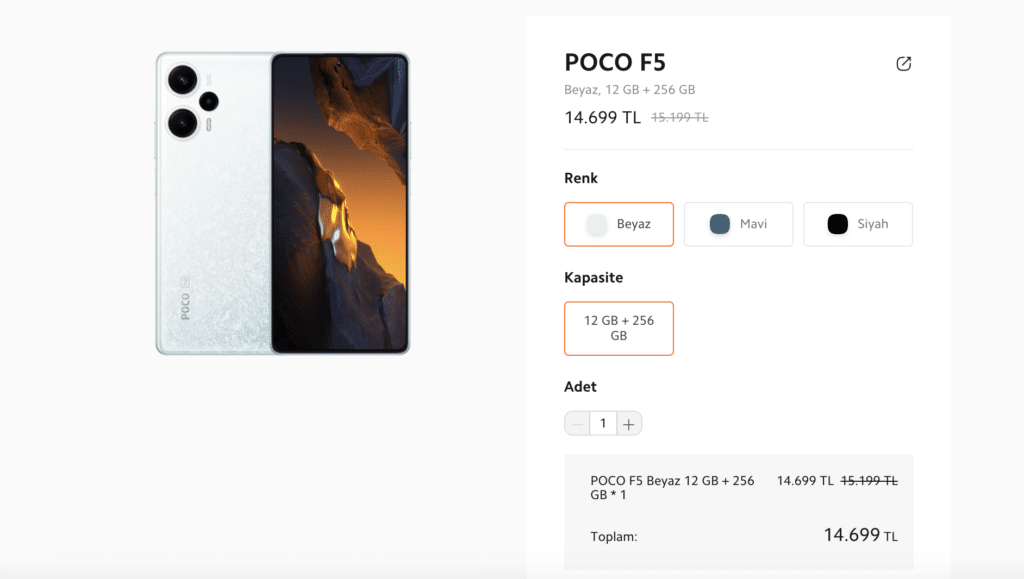Select the Beyaz color option
1024x579 pixels.
(x=618, y=224)
